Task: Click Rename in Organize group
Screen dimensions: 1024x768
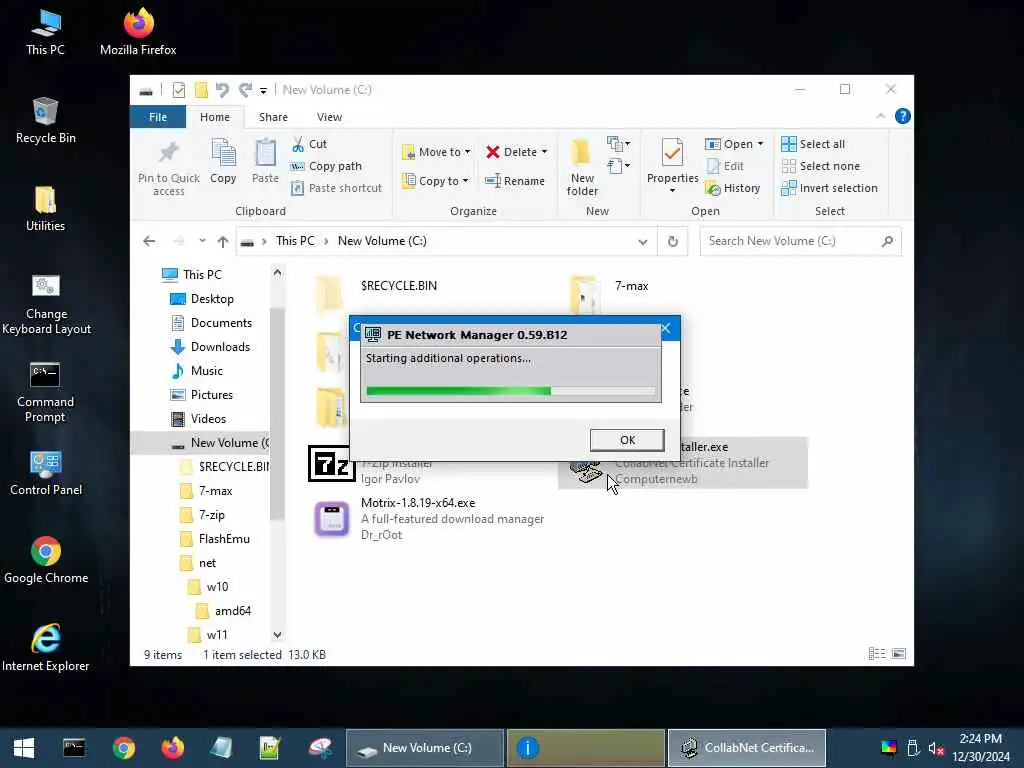Action: click(515, 181)
